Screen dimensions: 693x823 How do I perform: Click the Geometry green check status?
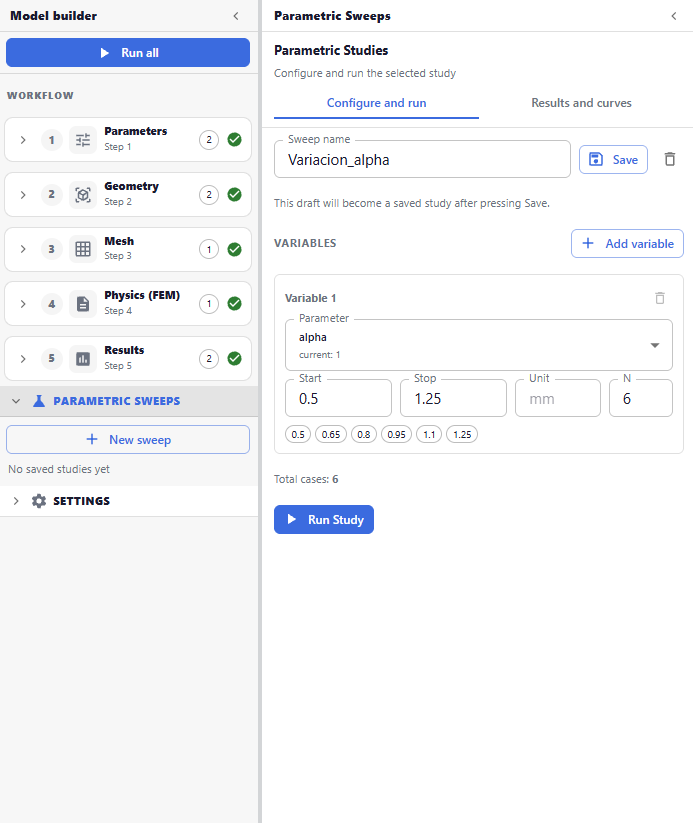pyautogui.click(x=235, y=194)
